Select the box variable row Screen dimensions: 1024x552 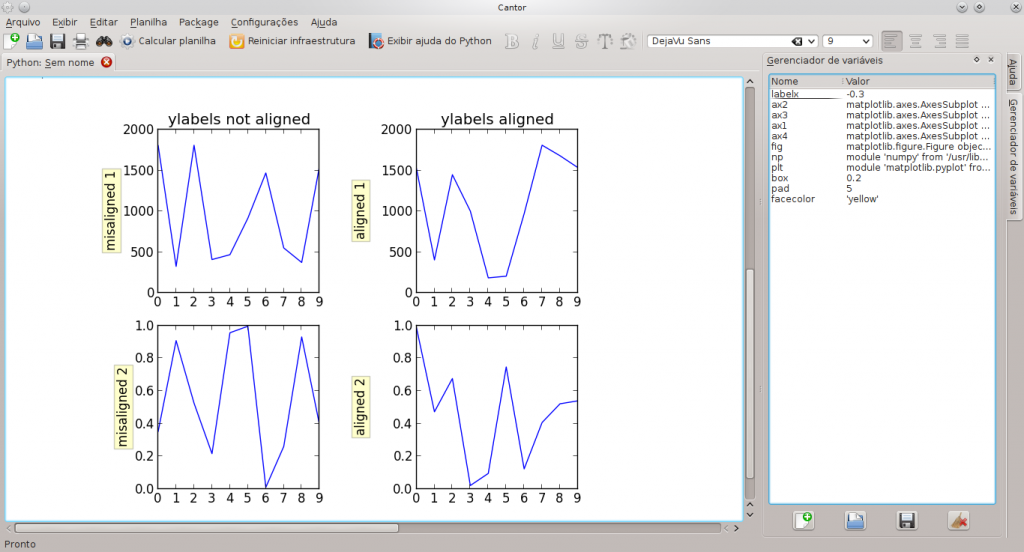tap(882, 178)
